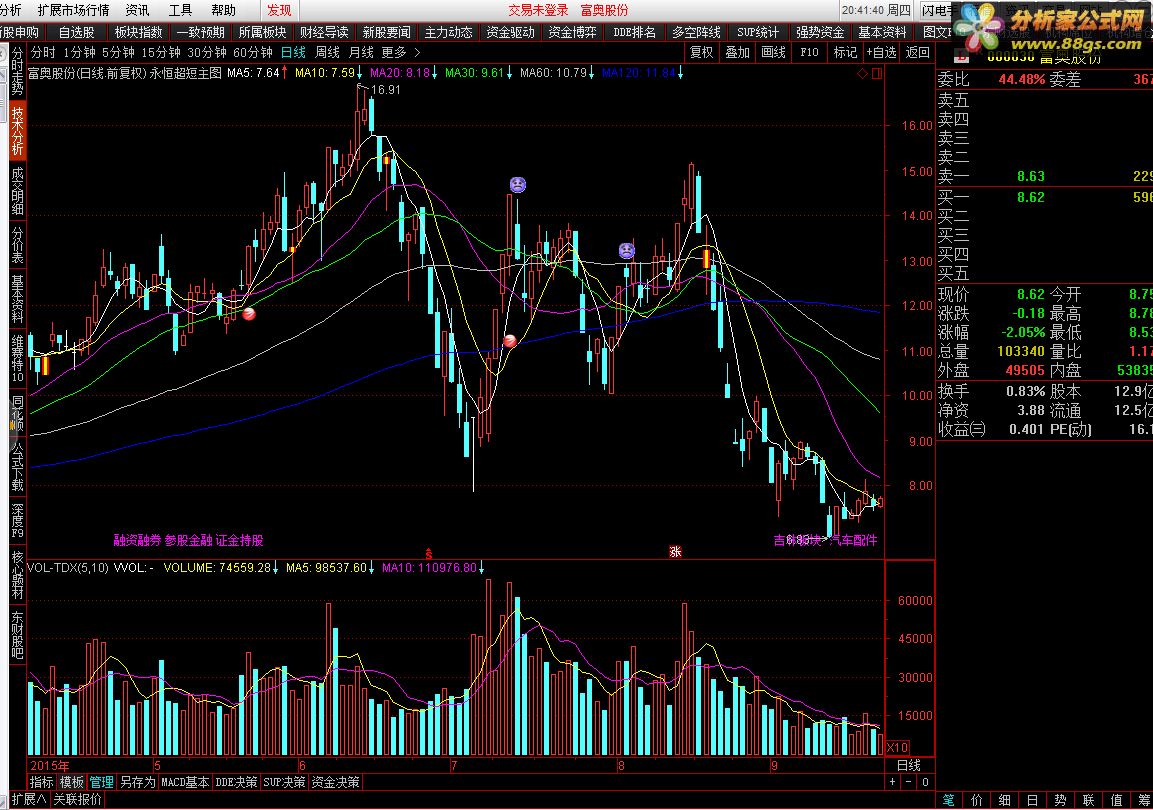Select the 资金决策 indicator tab
Image resolution: width=1153 pixels, height=810 pixels.
(x=335, y=782)
